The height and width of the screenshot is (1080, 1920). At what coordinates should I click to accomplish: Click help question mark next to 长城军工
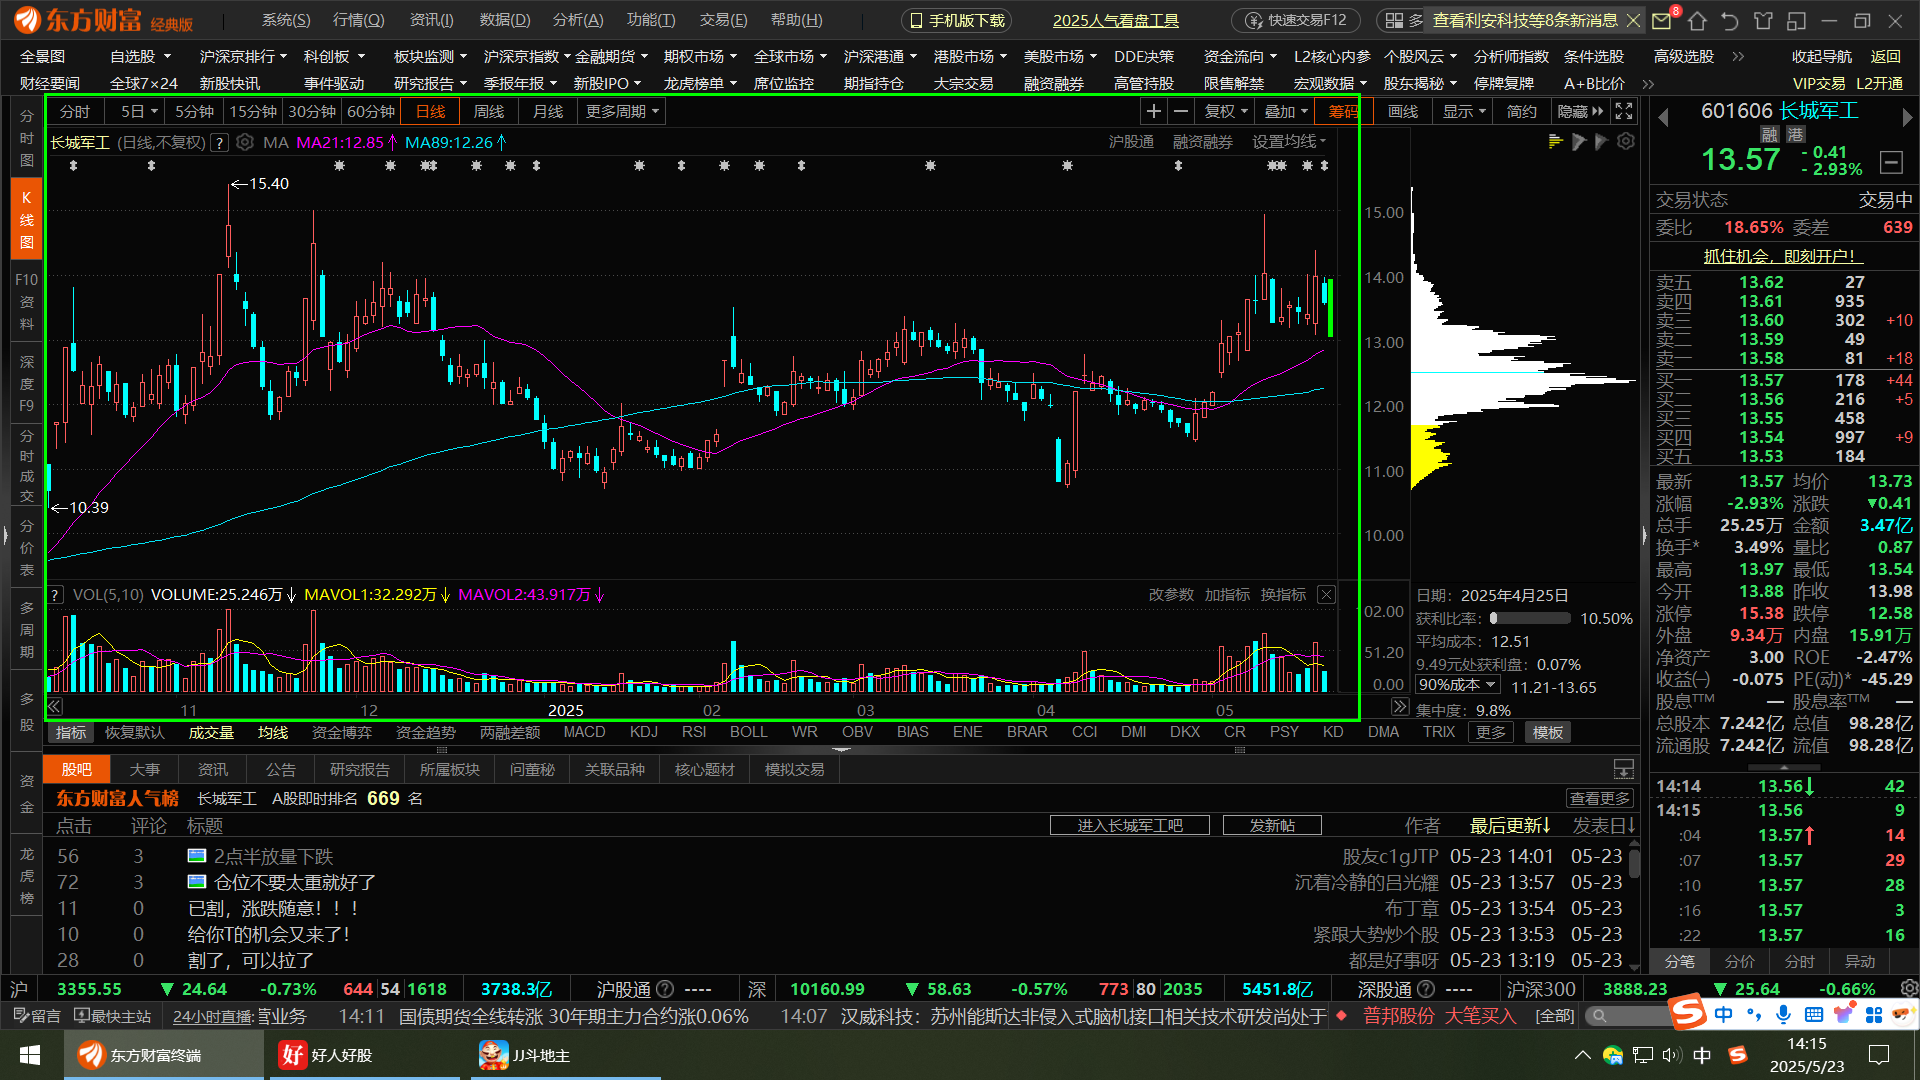click(x=220, y=142)
